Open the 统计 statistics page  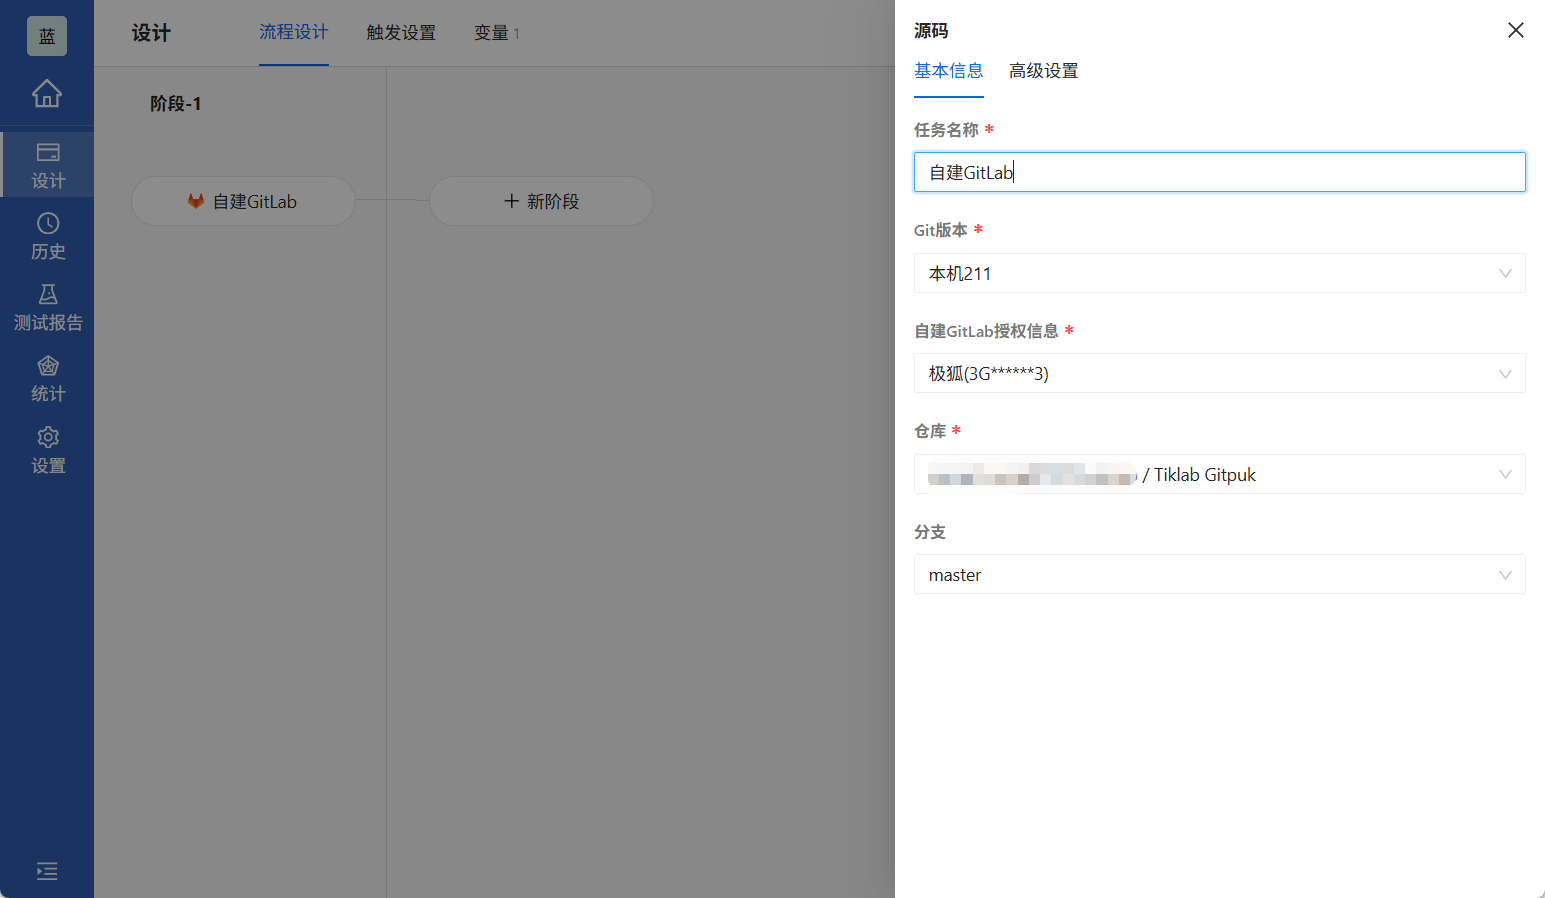tap(47, 378)
